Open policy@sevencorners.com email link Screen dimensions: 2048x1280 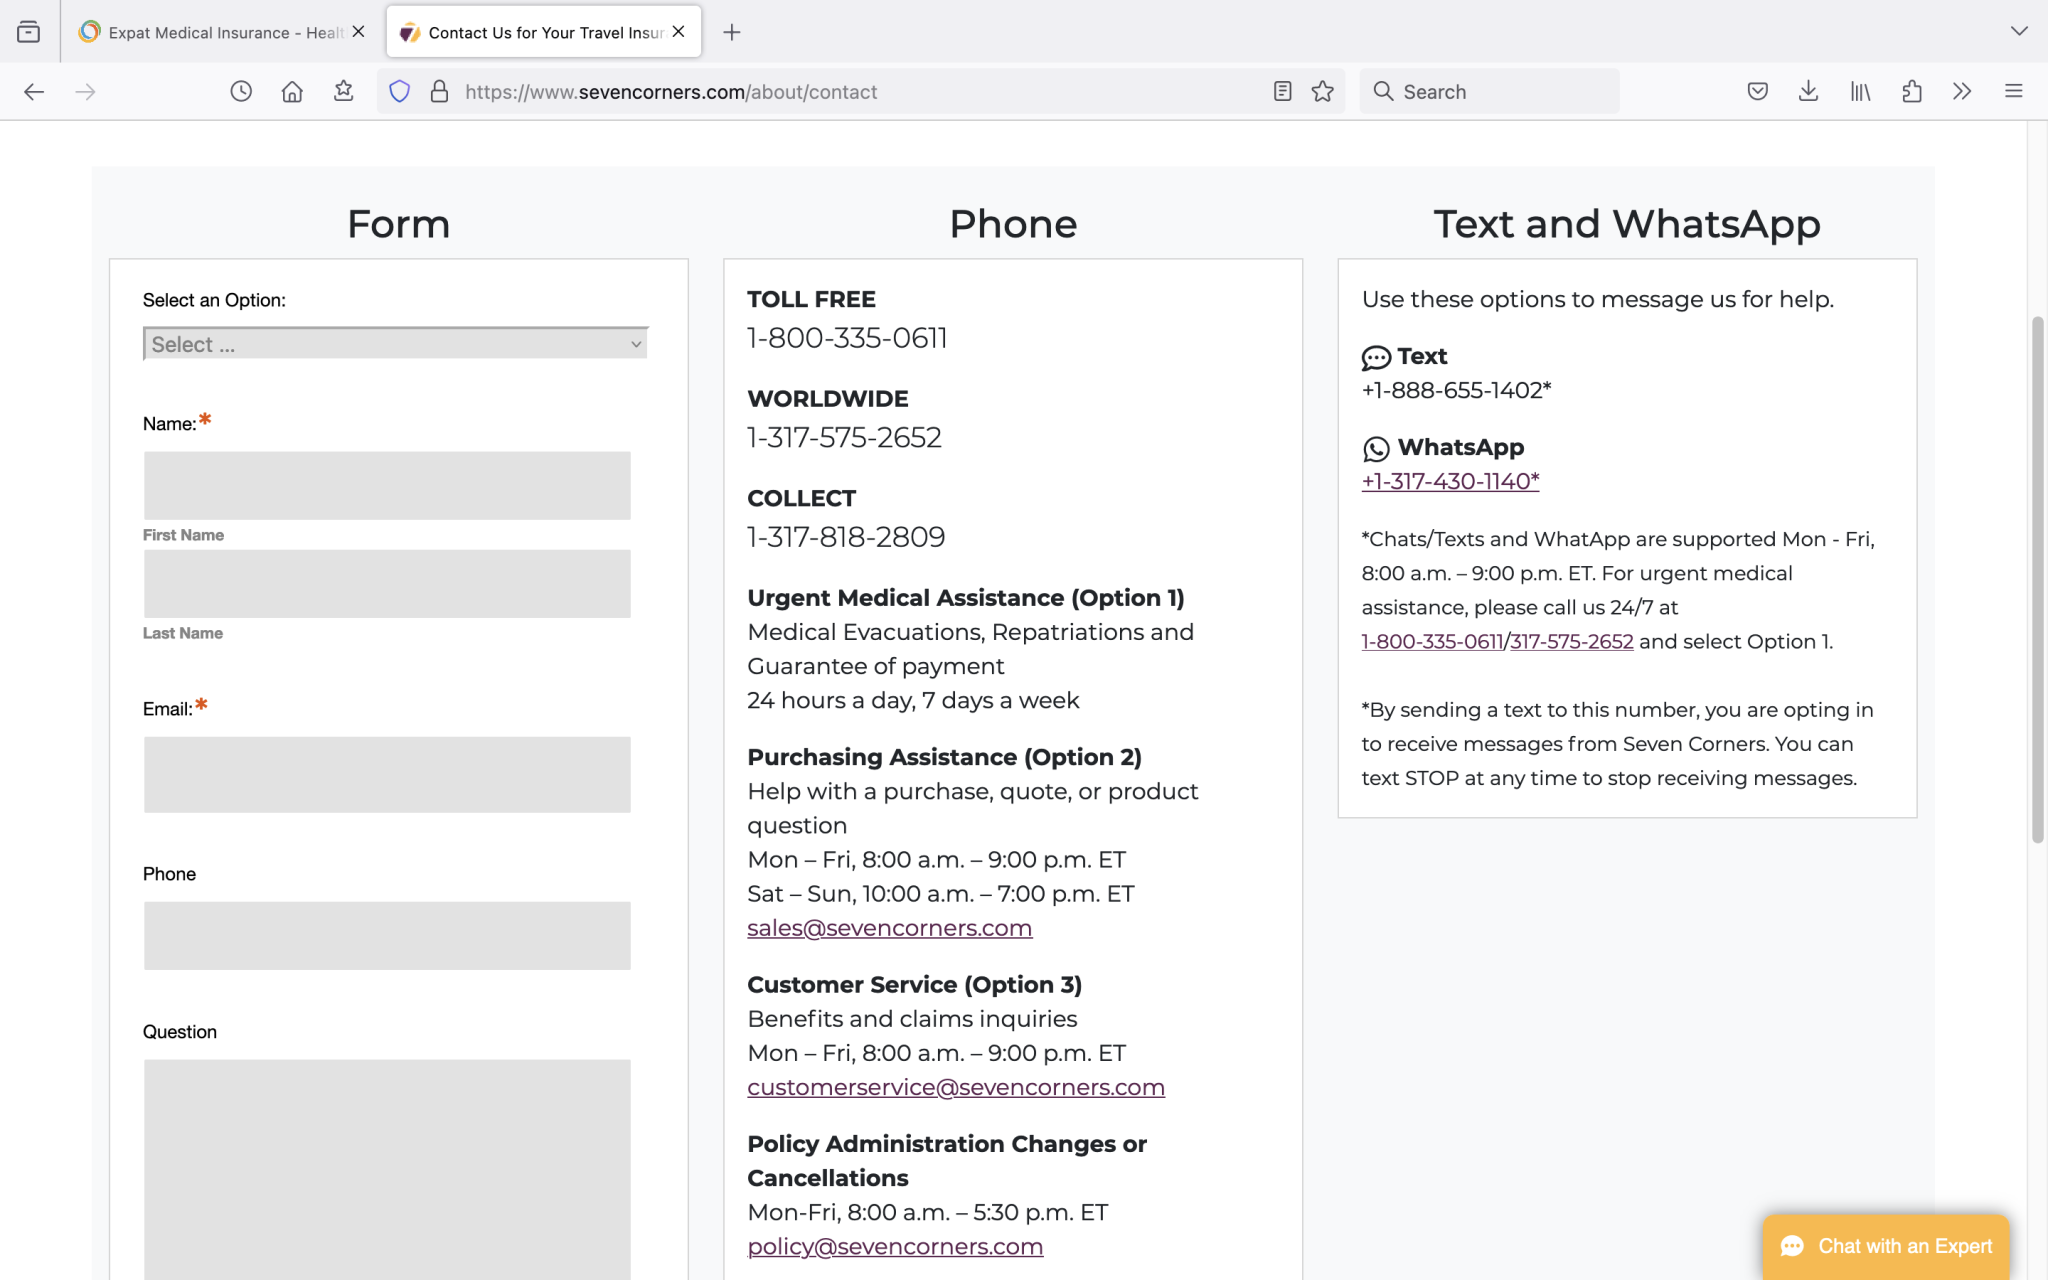[x=895, y=1246]
